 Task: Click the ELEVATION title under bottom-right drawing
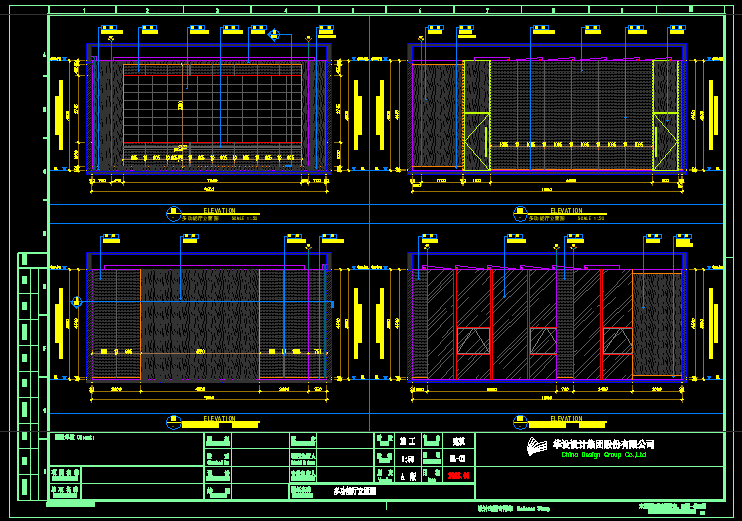point(566,418)
